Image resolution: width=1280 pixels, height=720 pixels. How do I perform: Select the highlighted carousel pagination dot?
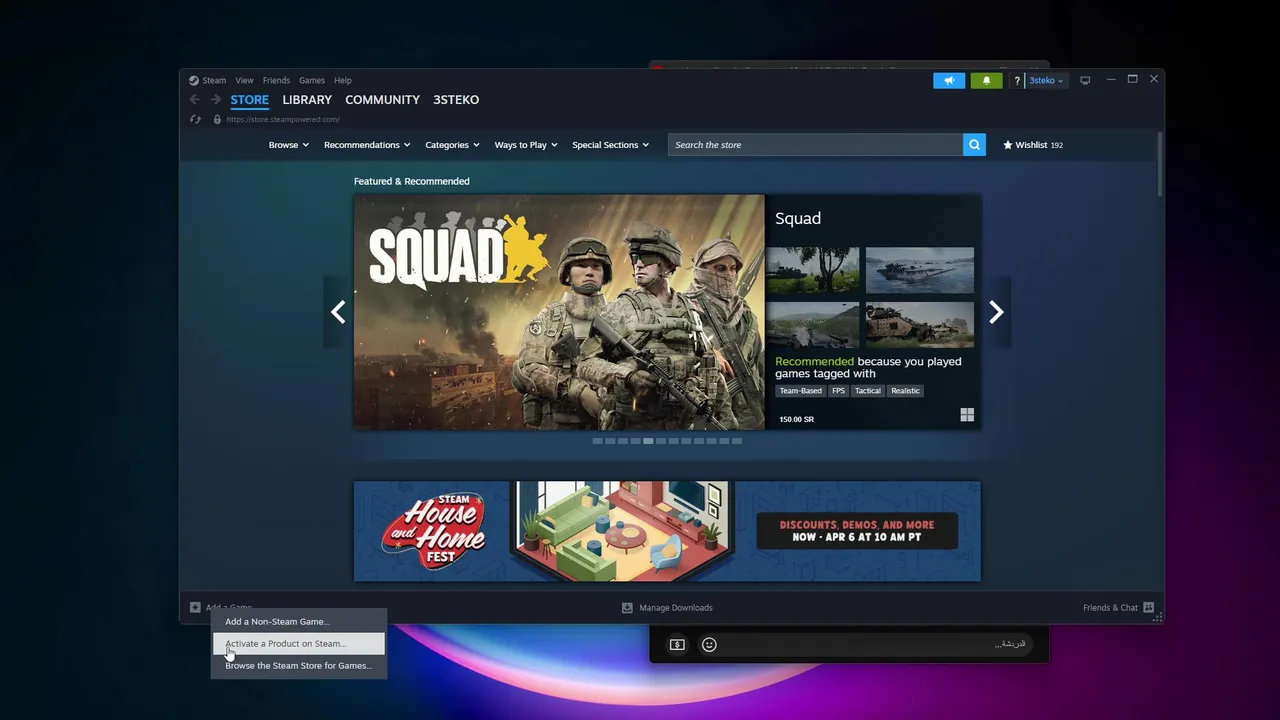(x=648, y=441)
